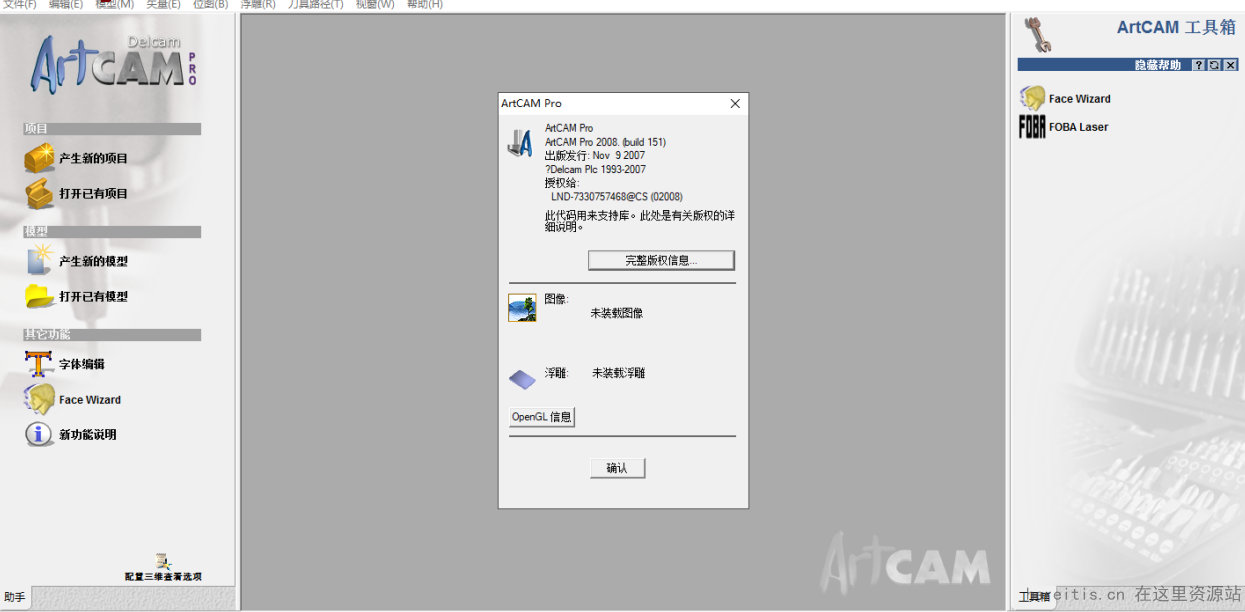The image size is (1245, 612).
Task: Switch to the 工具箱 tab
Action: click(x=1033, y=595)
